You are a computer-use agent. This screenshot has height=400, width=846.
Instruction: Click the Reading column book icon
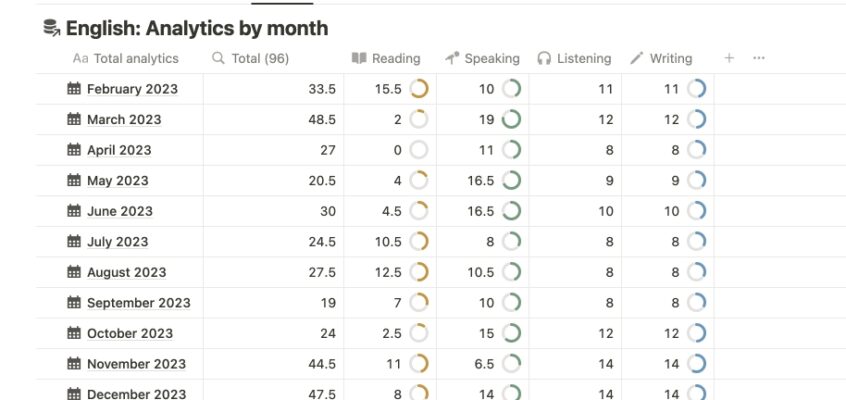point(359,58)
